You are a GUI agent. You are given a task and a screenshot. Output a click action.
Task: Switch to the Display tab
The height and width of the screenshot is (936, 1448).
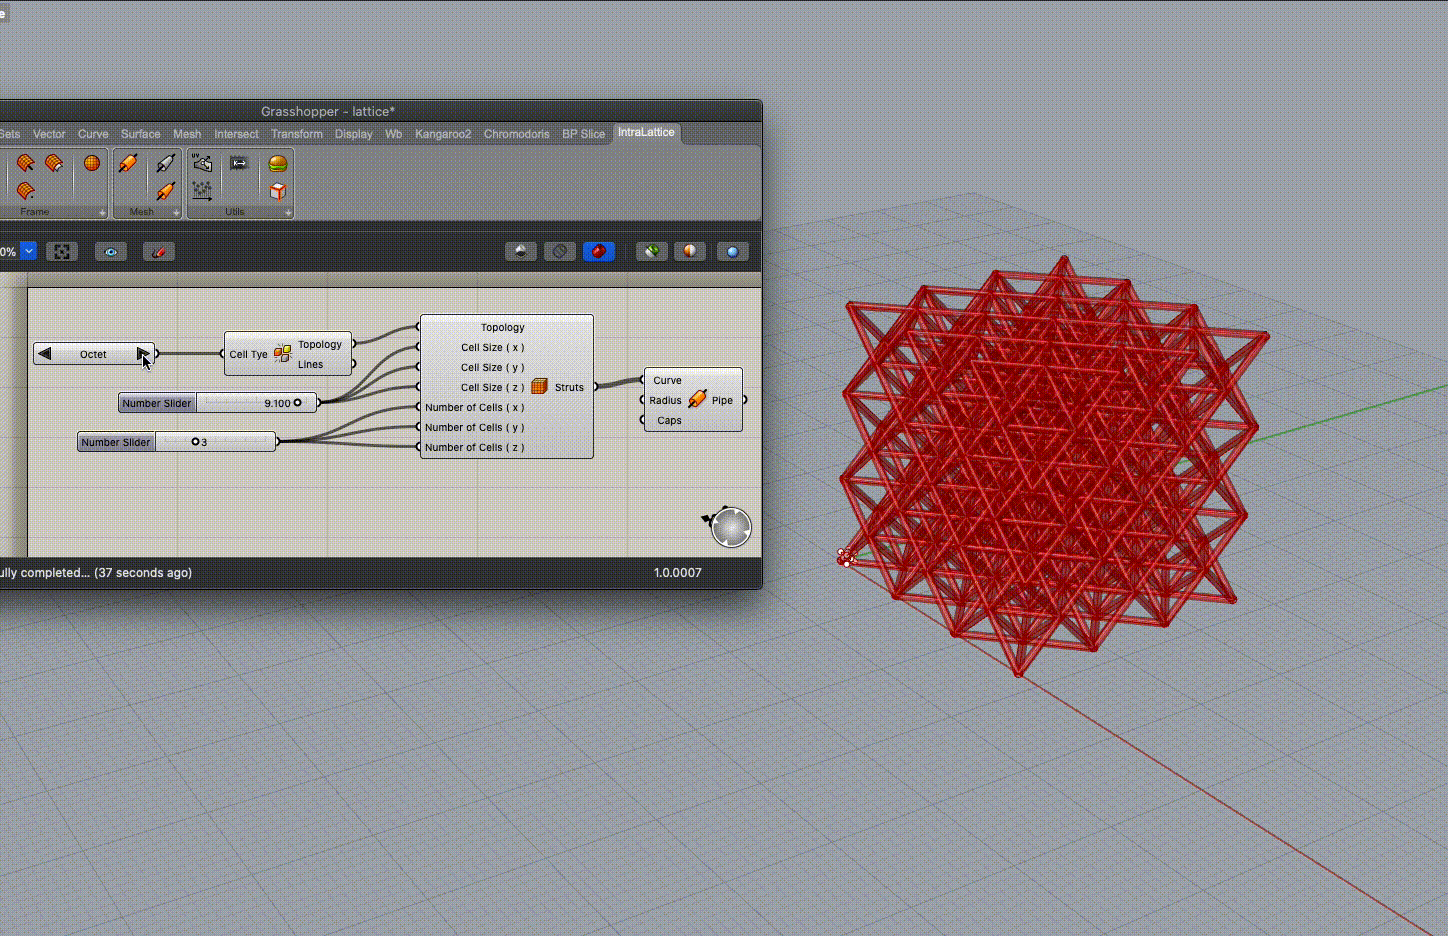coord(354,134)
